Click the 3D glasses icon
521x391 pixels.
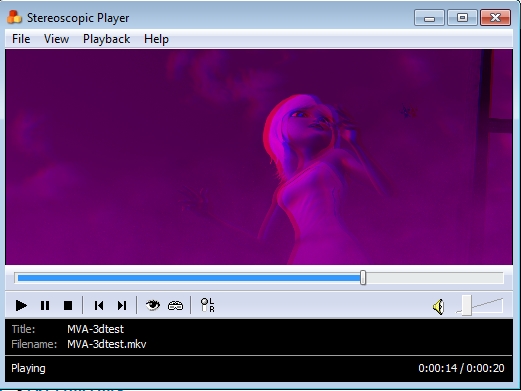(x=175, y=305)
